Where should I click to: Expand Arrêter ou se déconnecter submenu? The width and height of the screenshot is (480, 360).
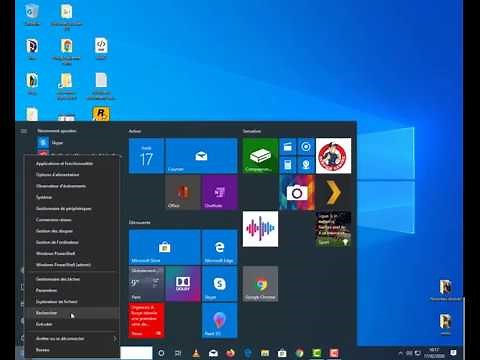click(x=72, y=339)
